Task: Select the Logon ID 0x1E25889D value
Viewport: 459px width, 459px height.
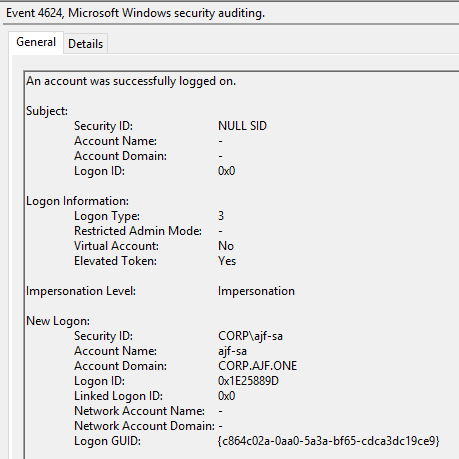Action: click(x=248, y=381)
